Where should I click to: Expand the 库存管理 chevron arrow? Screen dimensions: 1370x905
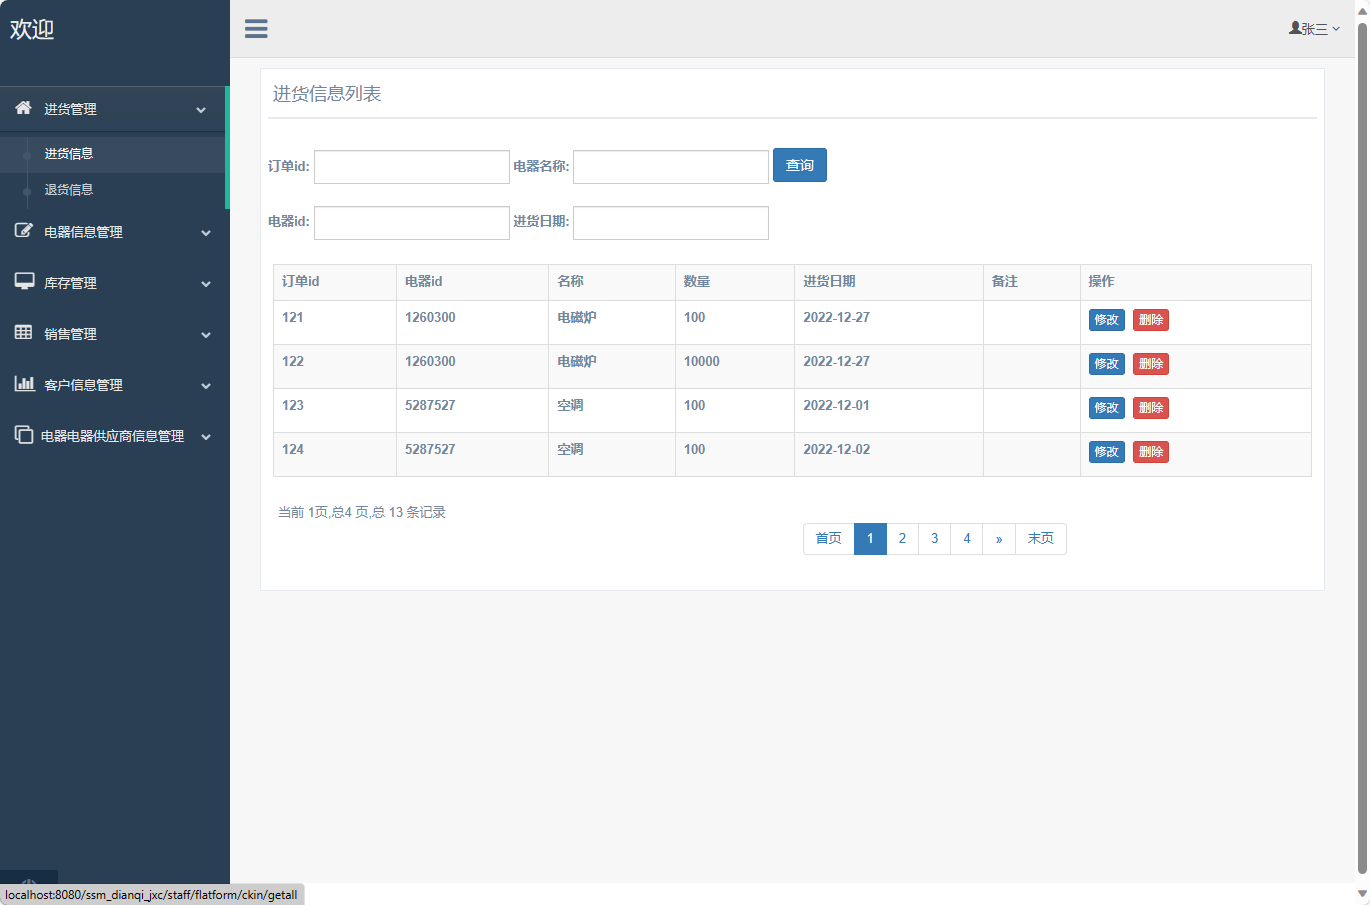(x=206, y=284)
